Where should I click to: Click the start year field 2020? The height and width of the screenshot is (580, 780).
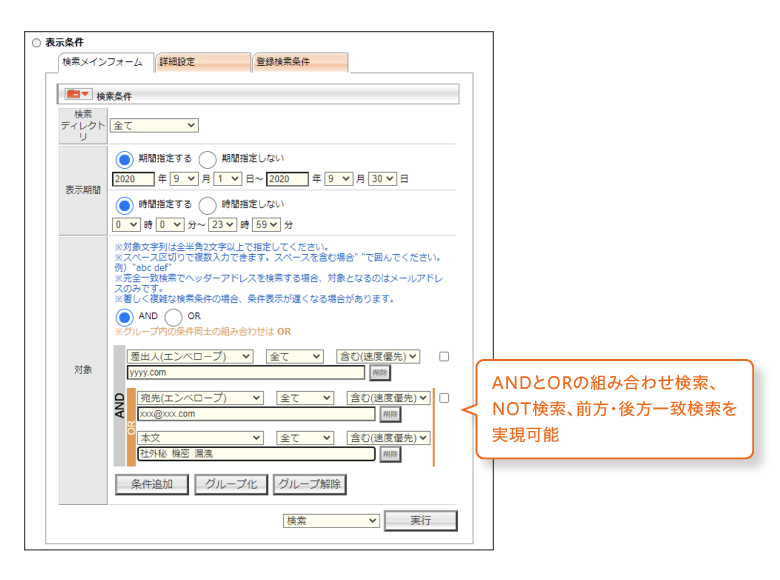133,179
